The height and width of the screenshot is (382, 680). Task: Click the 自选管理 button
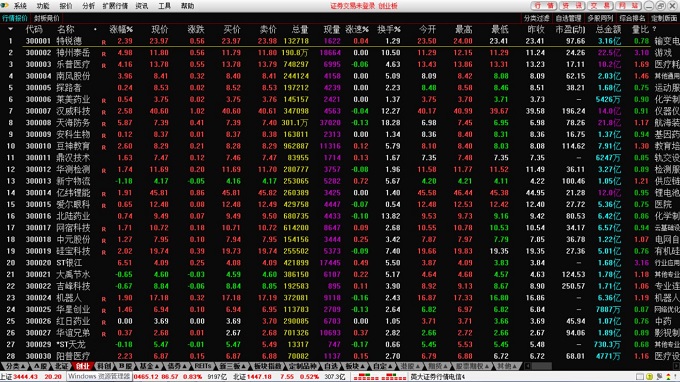tap(568, 18)
